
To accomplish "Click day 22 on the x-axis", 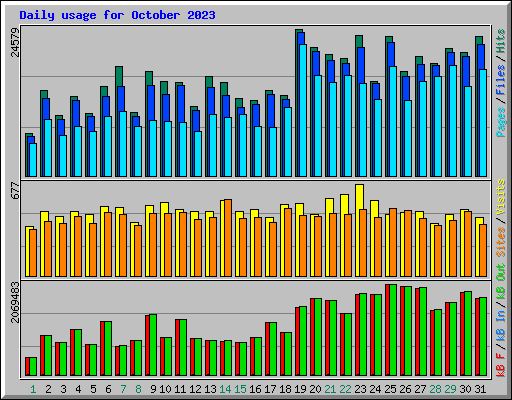I will [x=345, y=389].
